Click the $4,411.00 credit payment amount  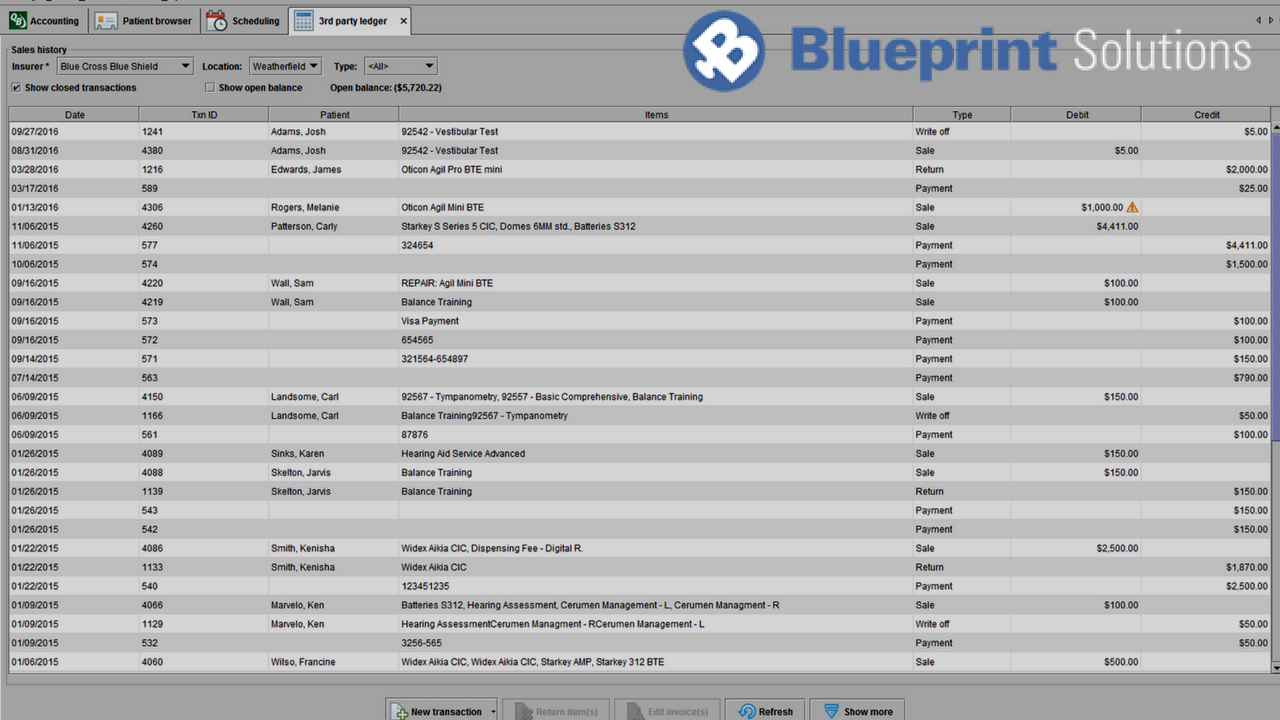pos(1246,246)
